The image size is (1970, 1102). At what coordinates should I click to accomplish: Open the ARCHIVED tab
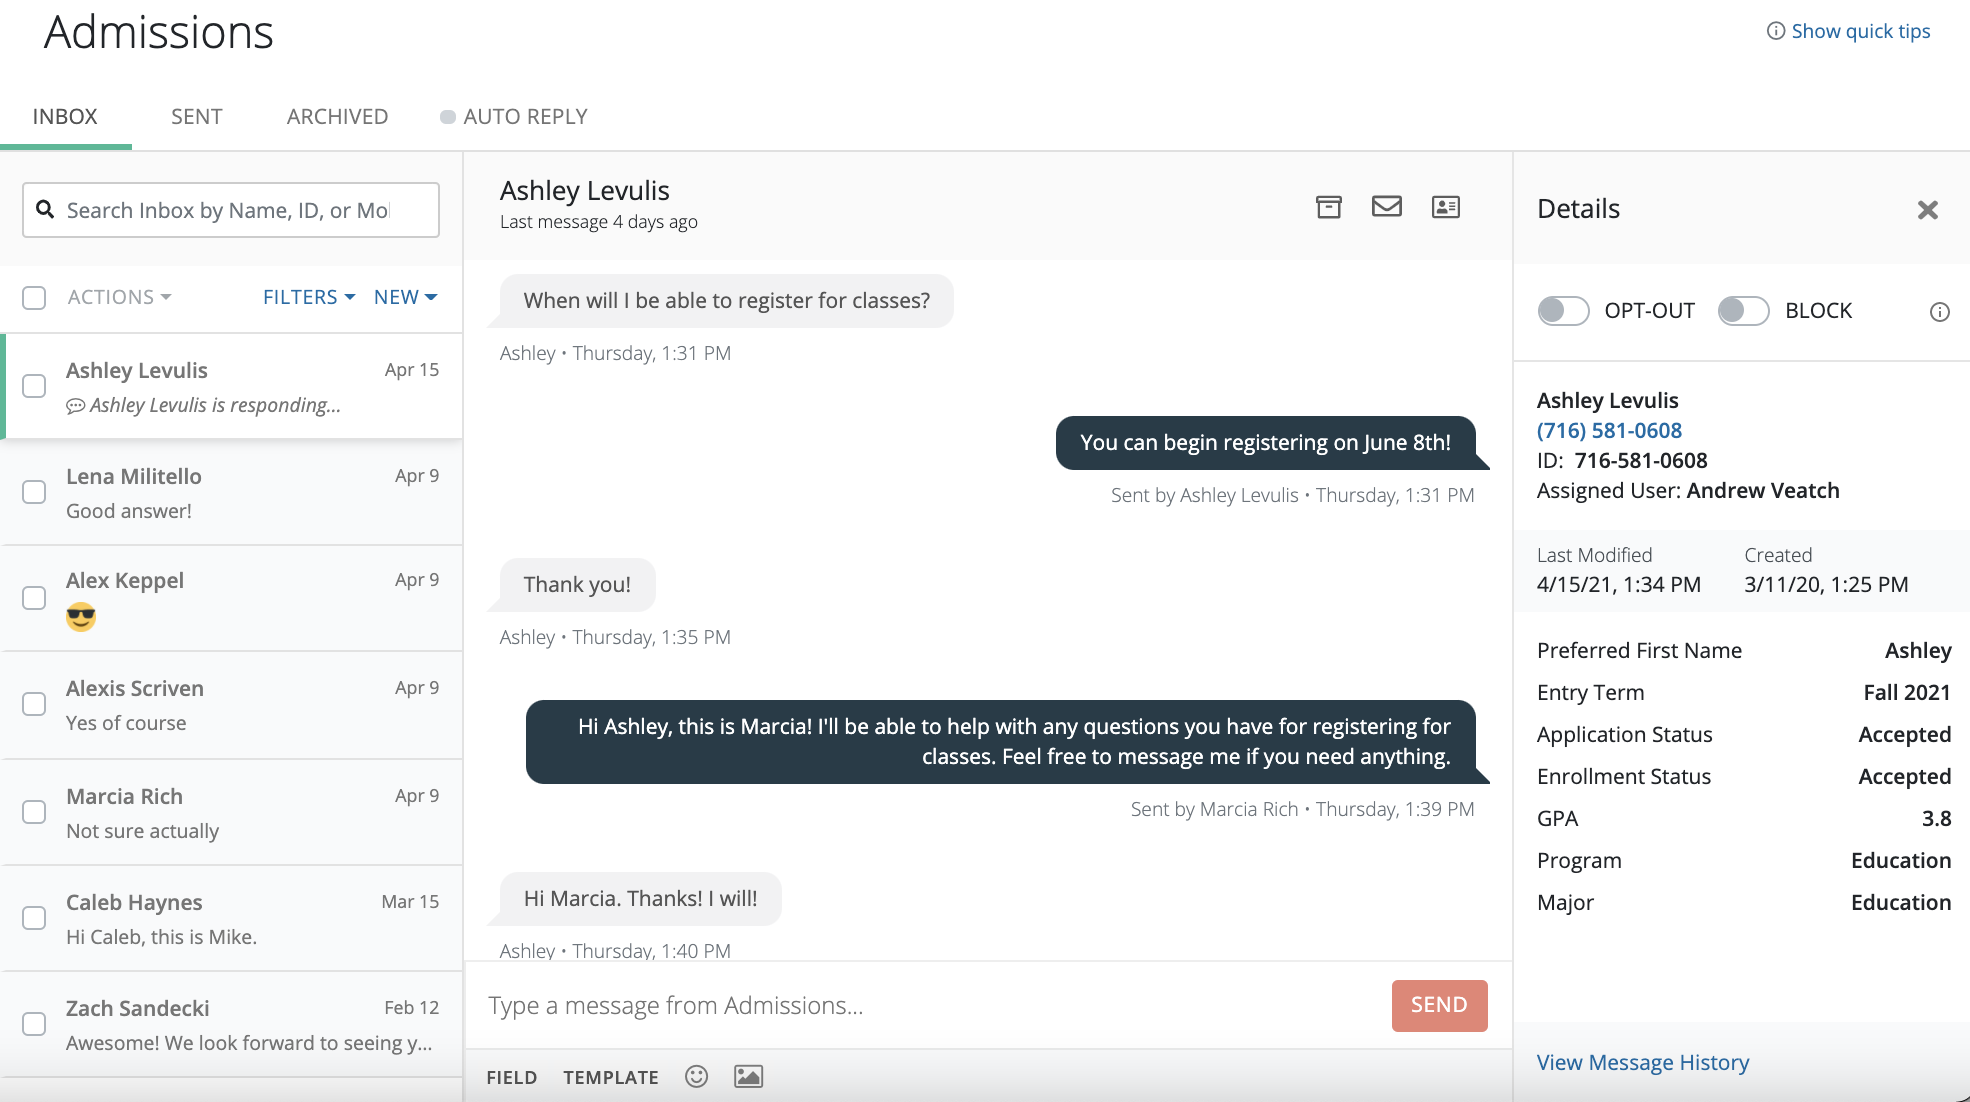coord(337,116)
